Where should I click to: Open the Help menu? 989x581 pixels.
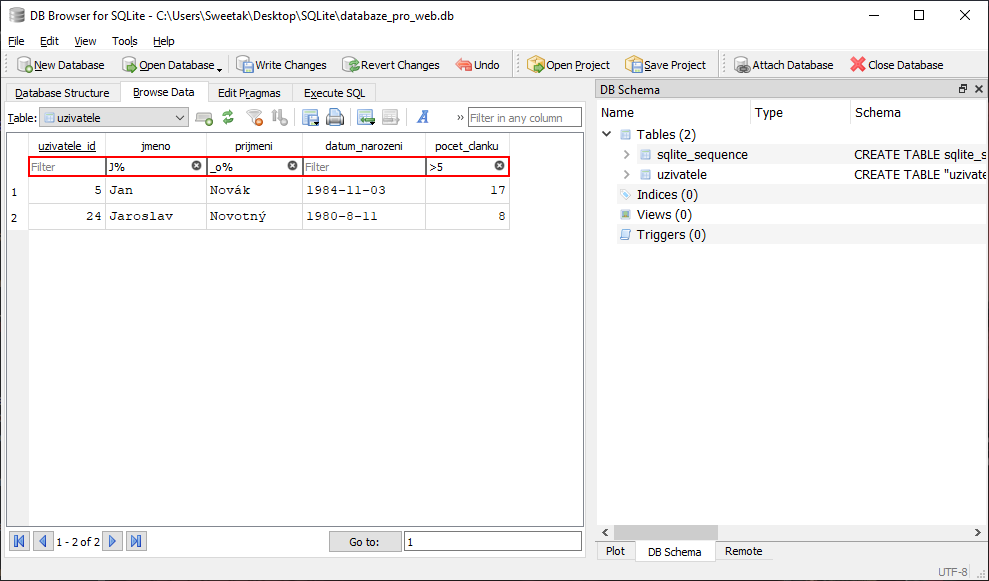point(163,41)
